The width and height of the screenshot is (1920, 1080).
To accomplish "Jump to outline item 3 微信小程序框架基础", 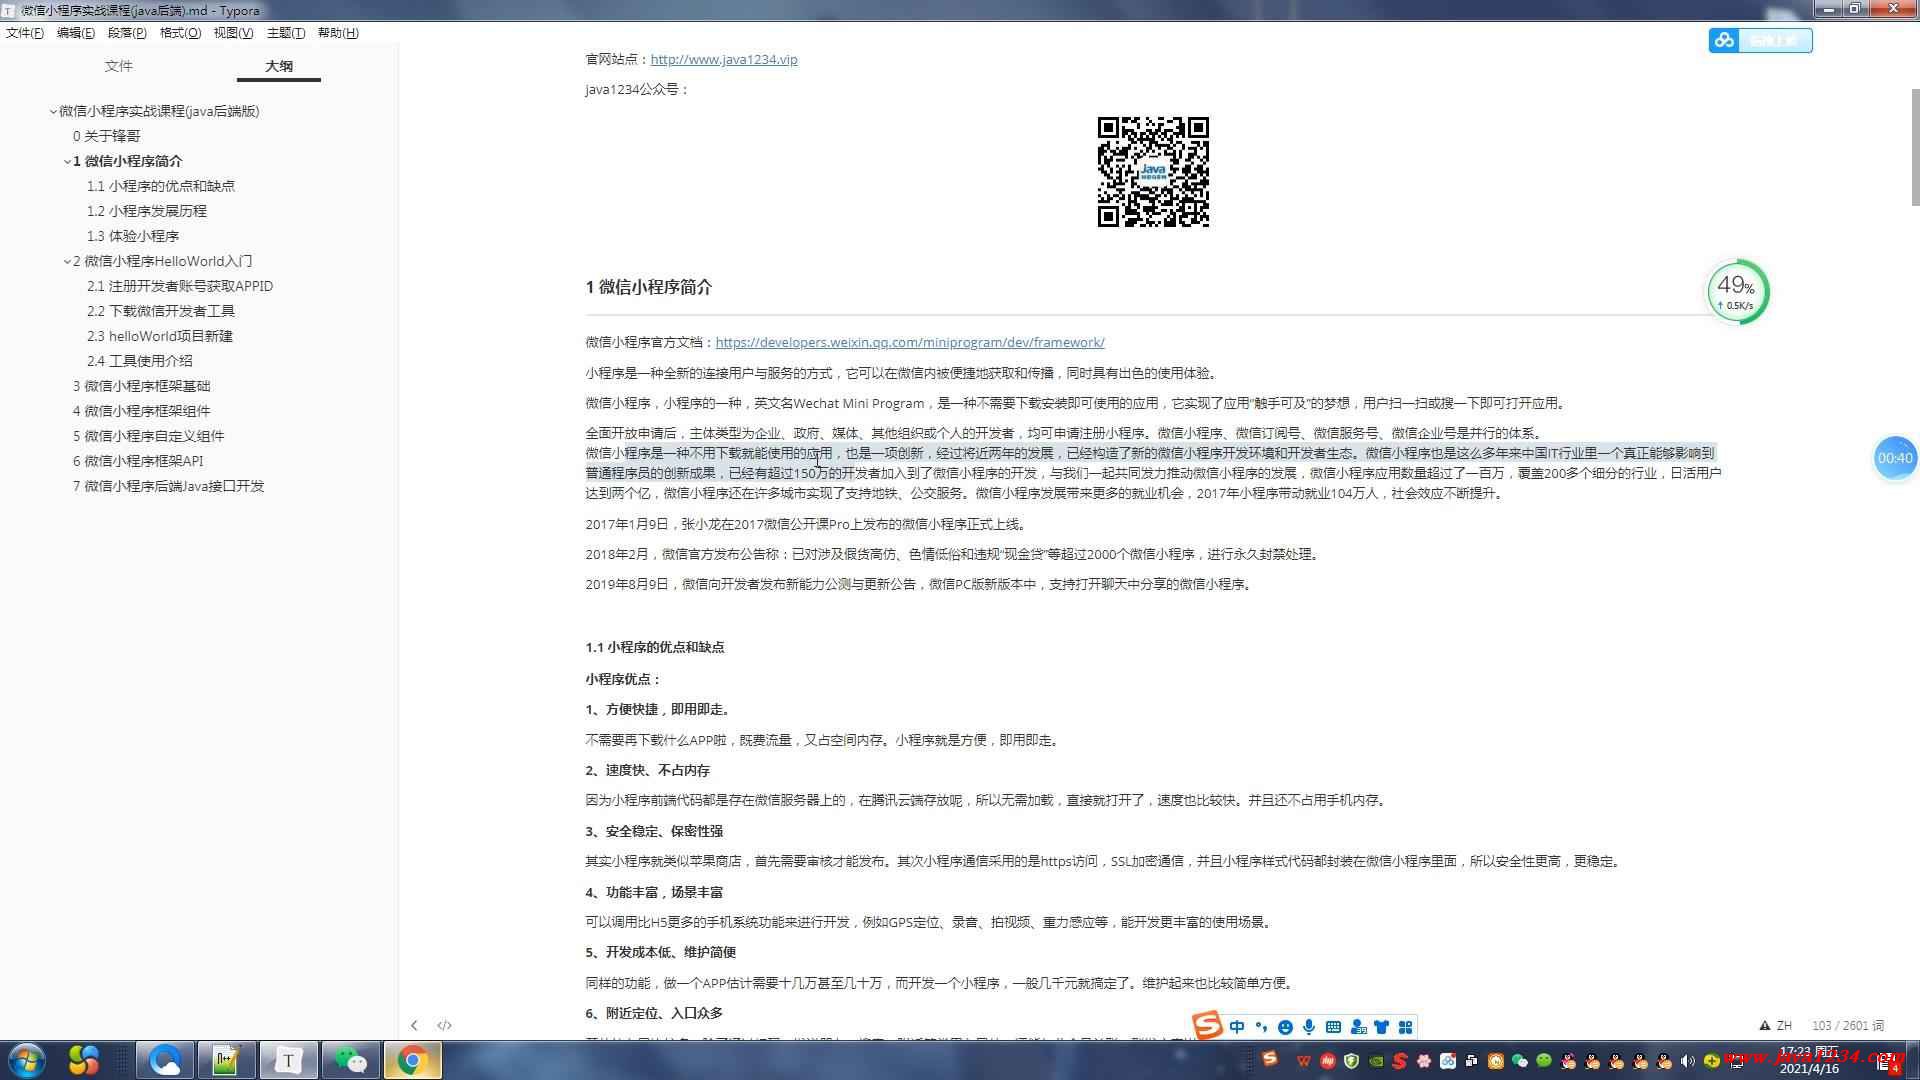I will (x=141, y=386).
